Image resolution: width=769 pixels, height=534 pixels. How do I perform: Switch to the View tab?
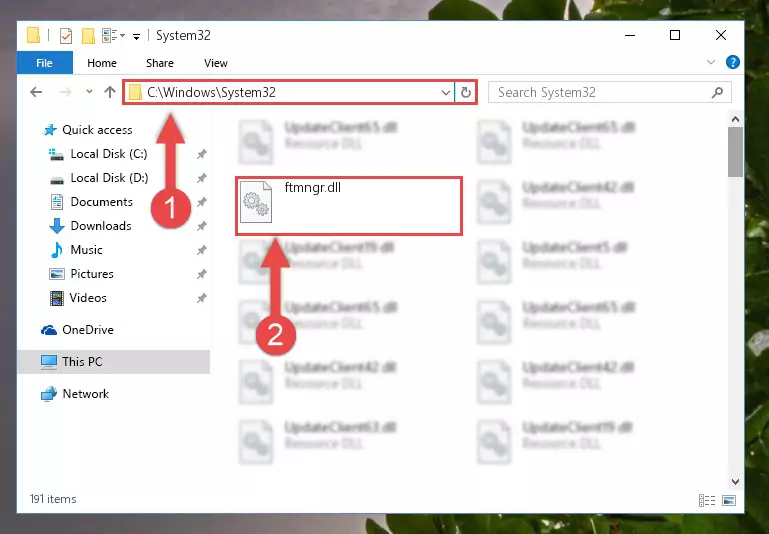(x=215, y=63)
